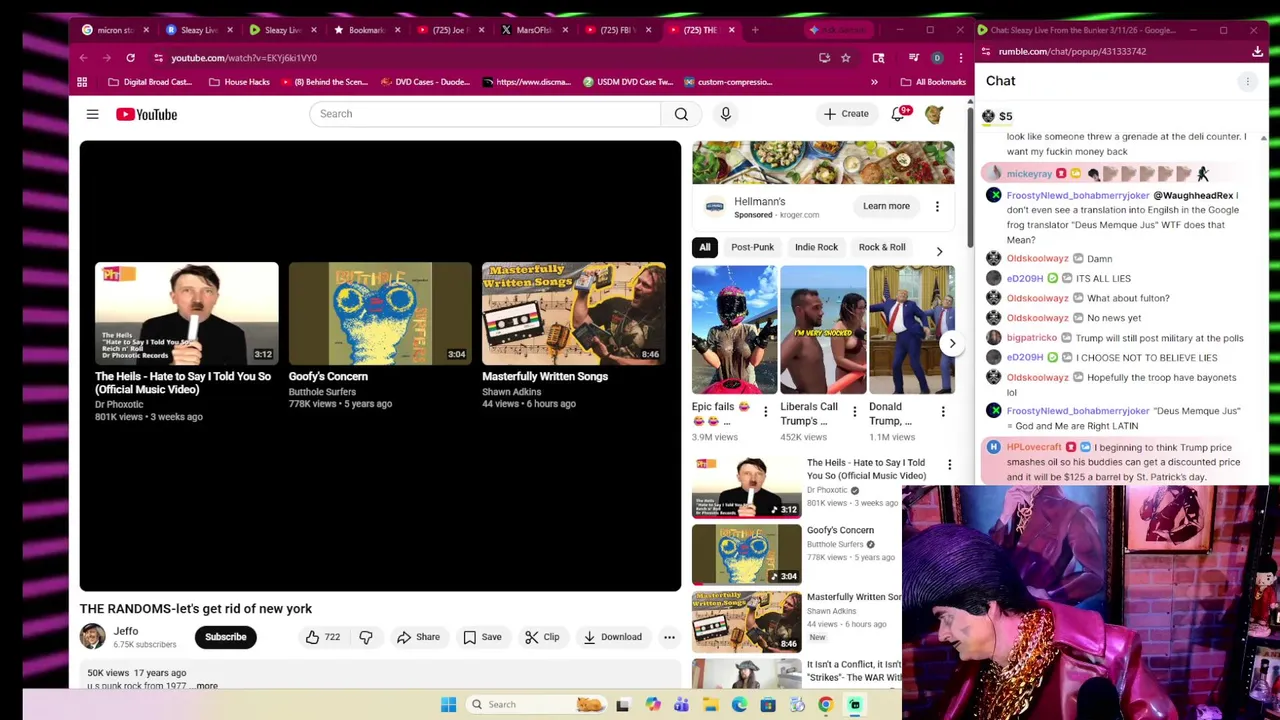This screenshot has height=720, width=1280.
Task: Advance the Shorts shelf with next arrow
Action: [952, 343]
